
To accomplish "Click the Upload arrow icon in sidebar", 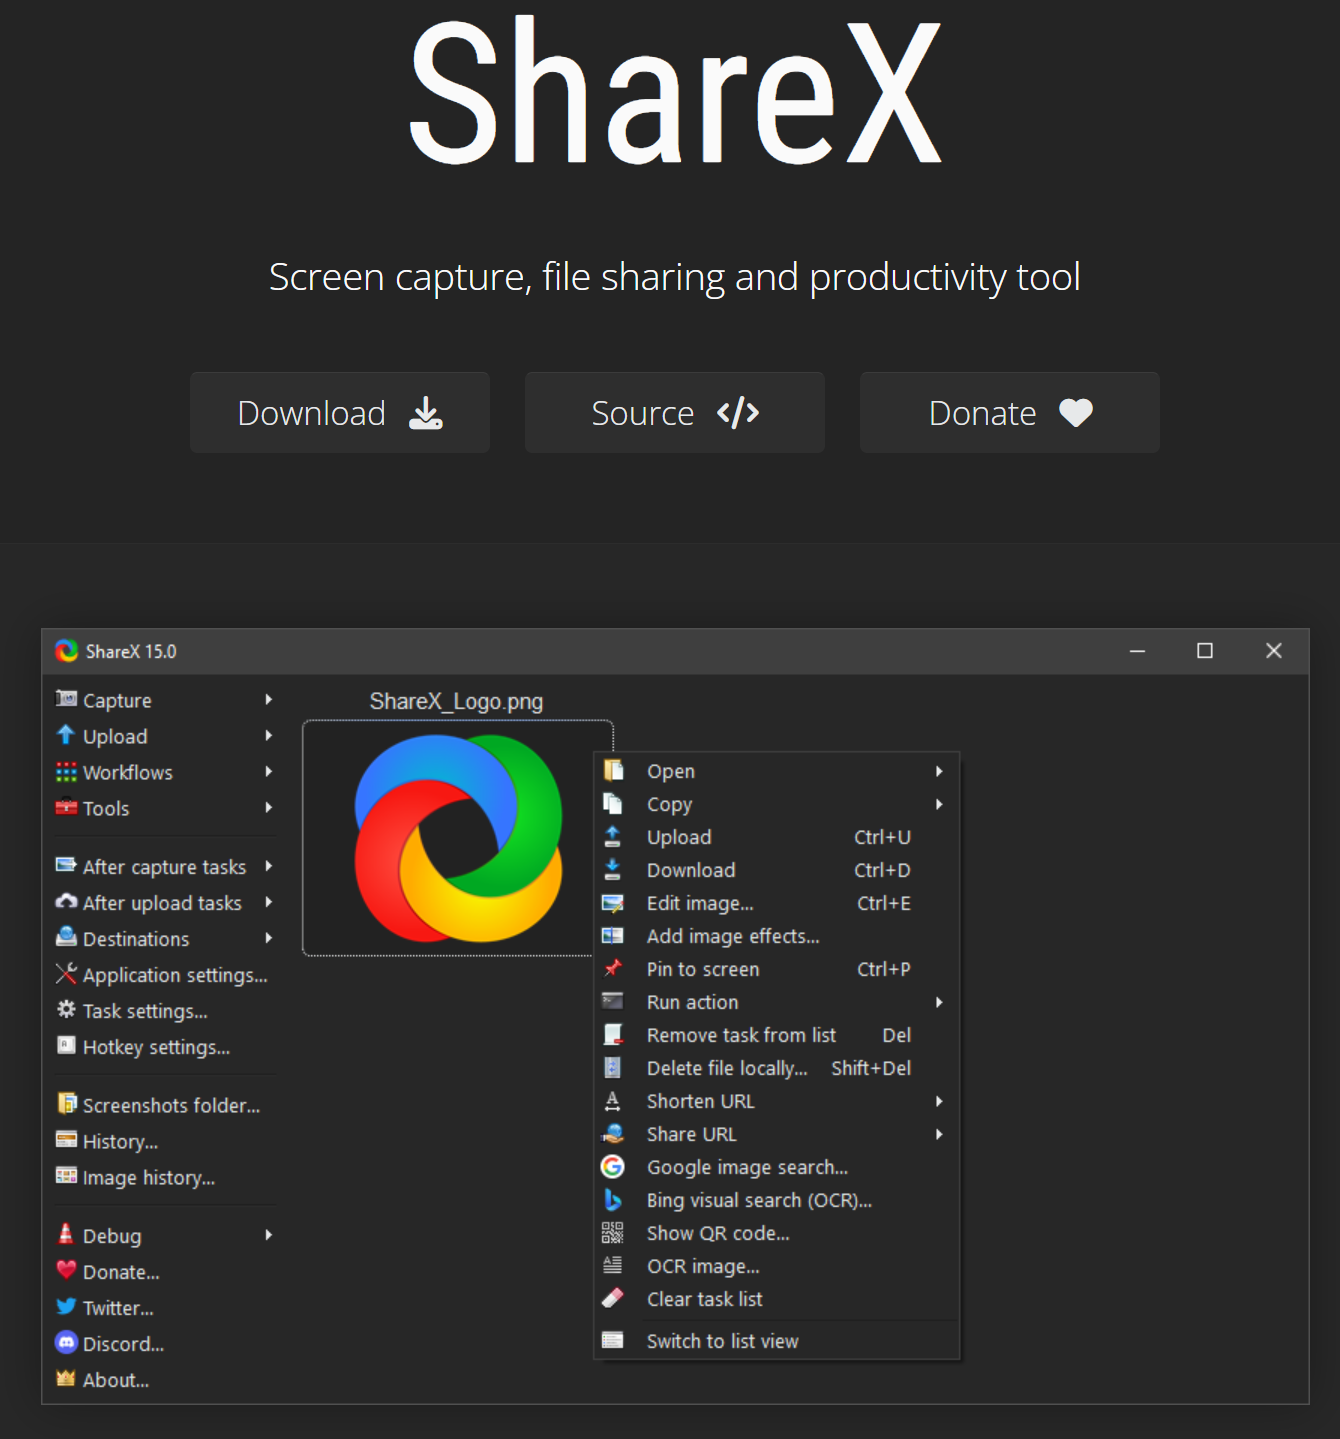I will tap(66, 735).
